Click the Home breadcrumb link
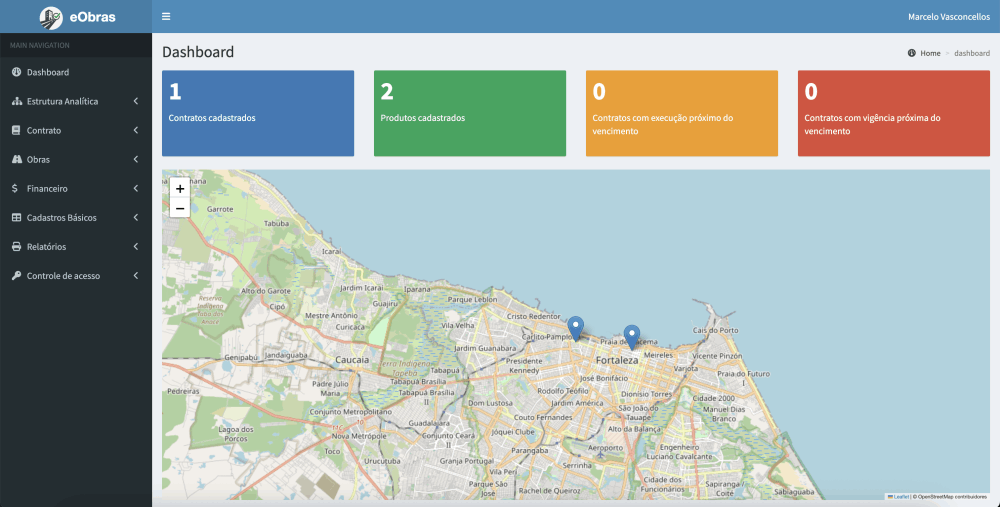Viewport: 1000px width, 507px height. pos(930,53)
